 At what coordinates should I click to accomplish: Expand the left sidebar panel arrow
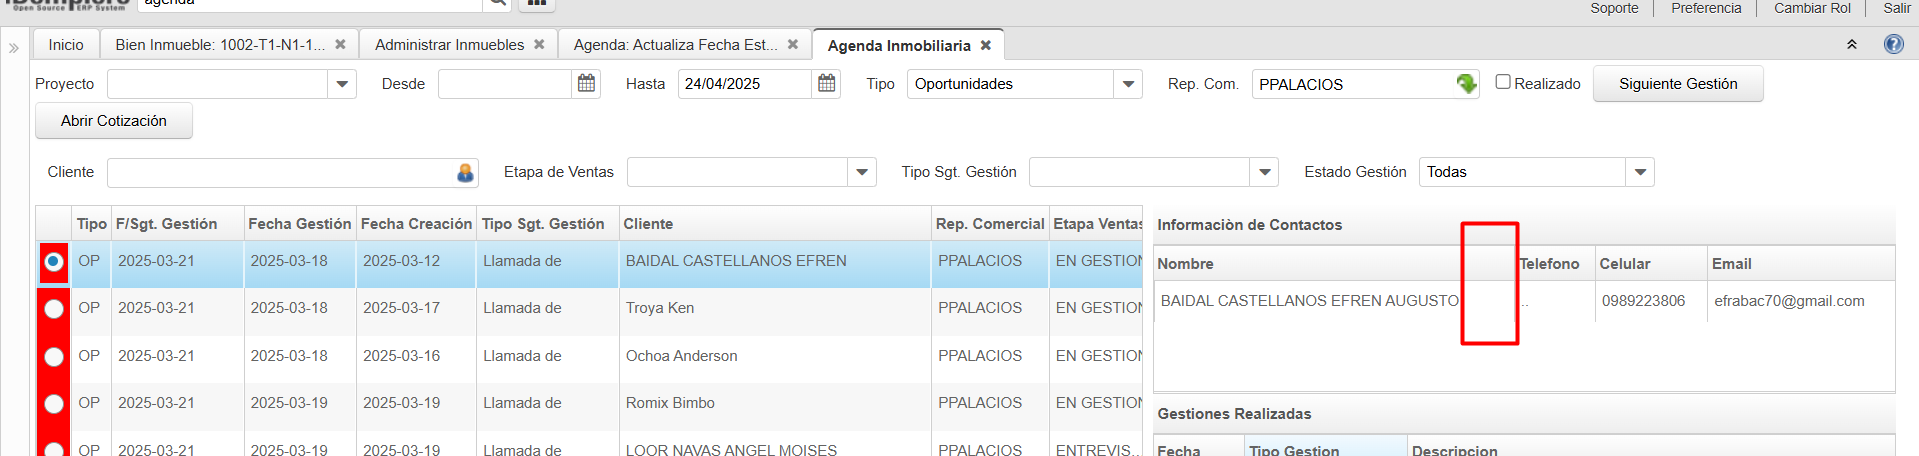point(14,47)
